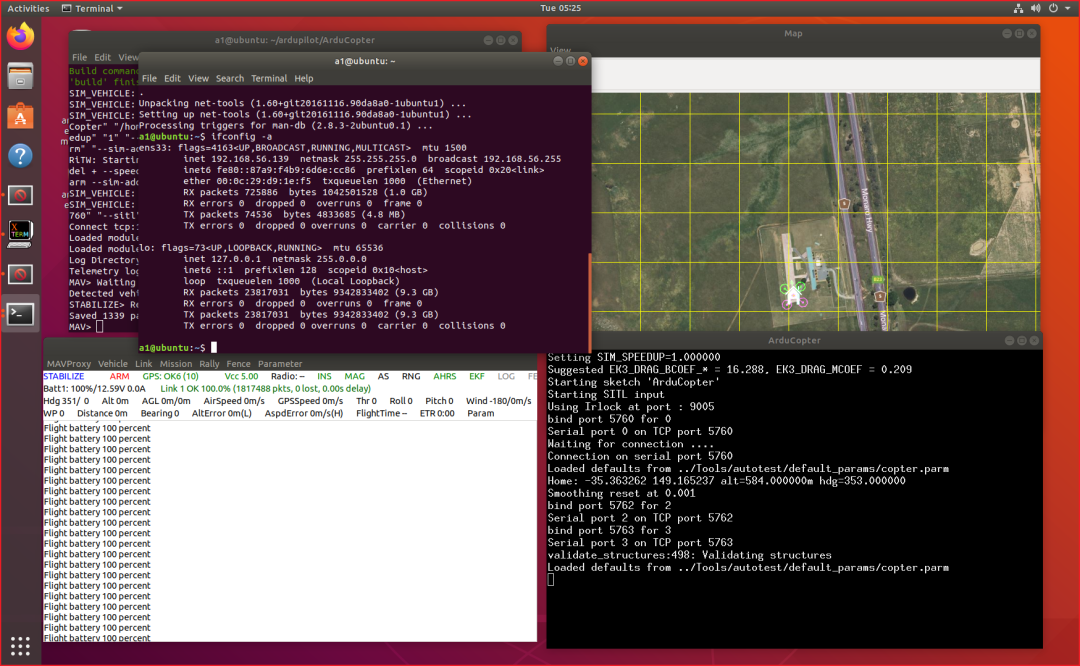
Task: Open the Link menu in console
Action: coord(144,364)
